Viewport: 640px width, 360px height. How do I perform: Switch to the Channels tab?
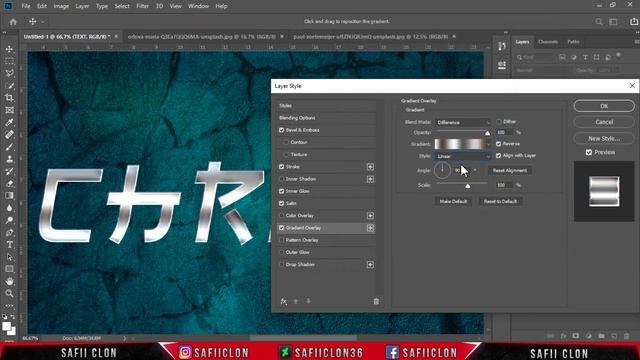pyautogui.click(x=548, y=42)
